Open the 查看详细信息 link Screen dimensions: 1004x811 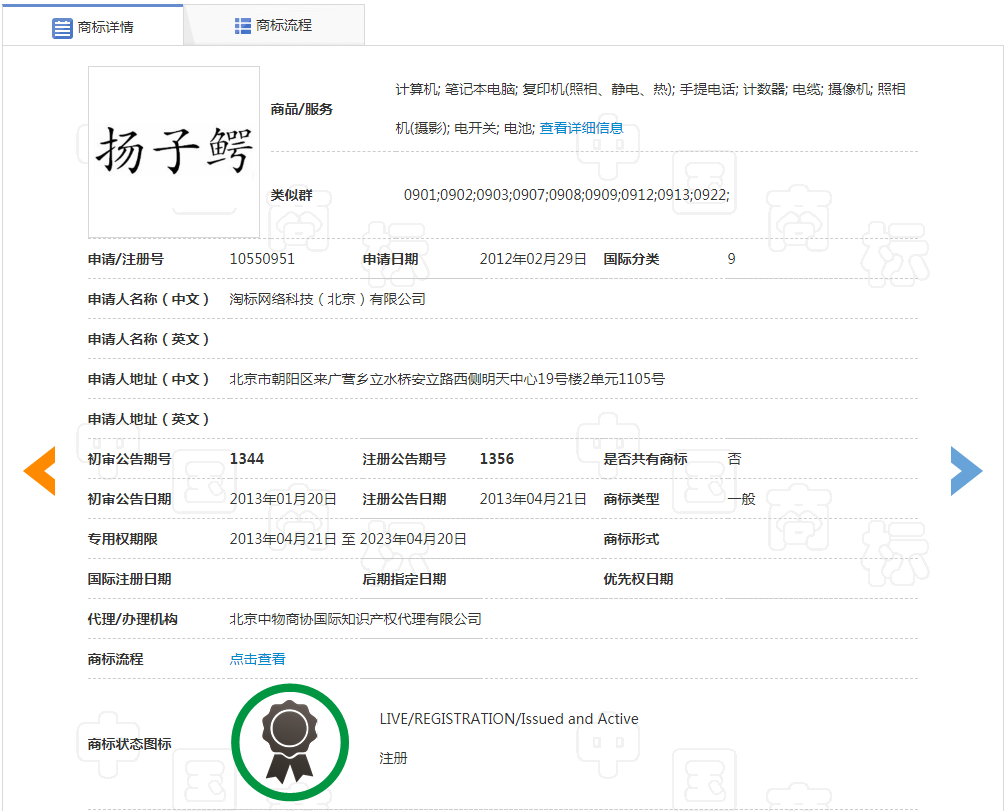tap(581, 128)
